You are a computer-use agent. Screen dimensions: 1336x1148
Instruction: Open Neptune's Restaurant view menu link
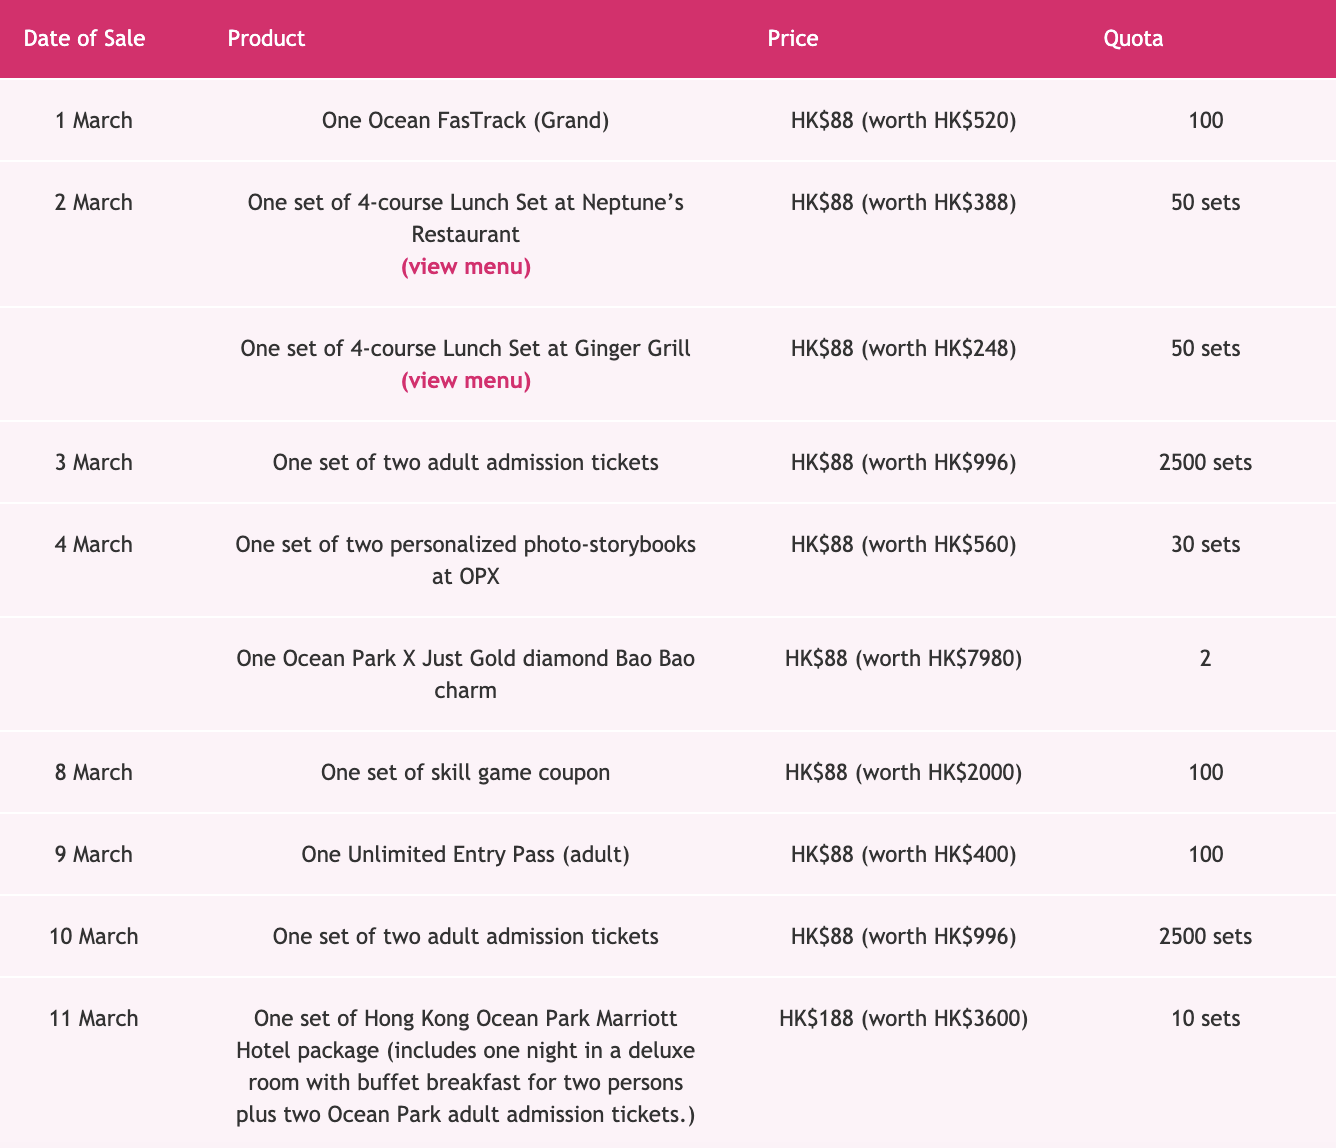pos(466,266)
